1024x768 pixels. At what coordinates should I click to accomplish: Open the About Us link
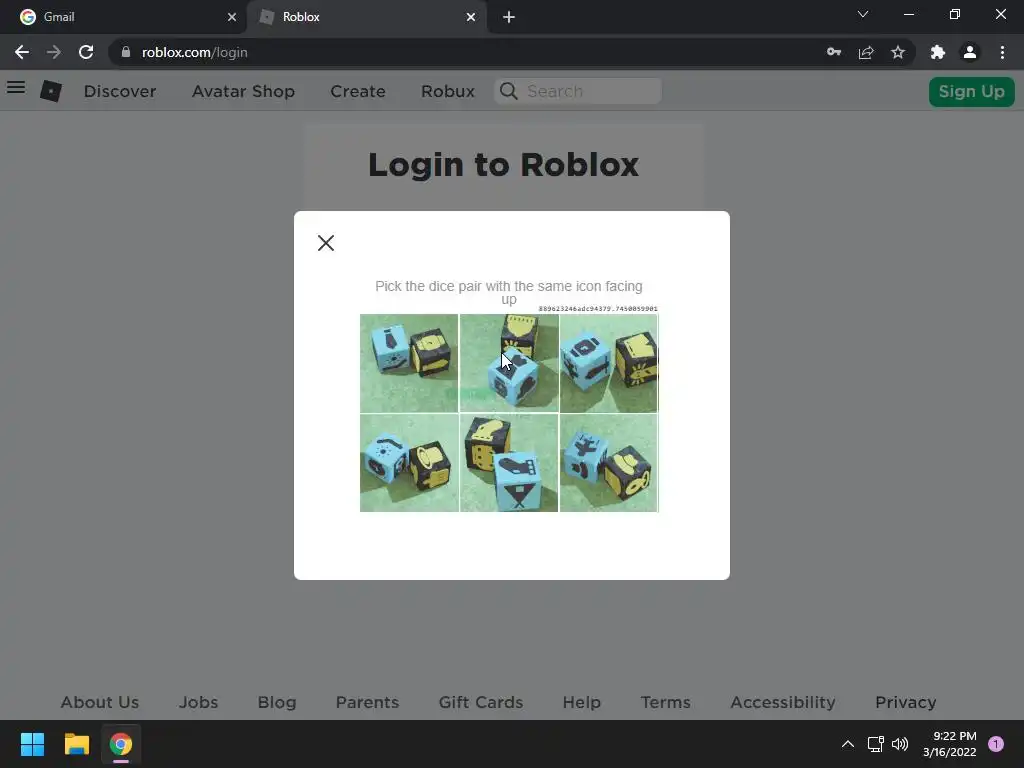(100, 702)
